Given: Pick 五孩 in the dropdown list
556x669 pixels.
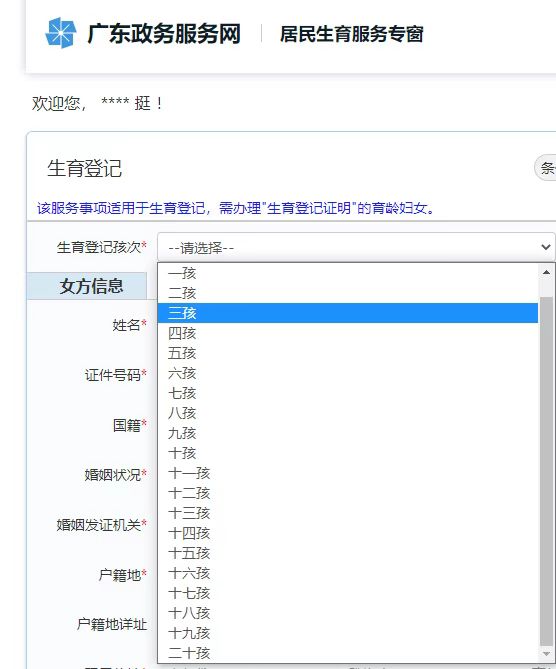Looking at the screenshot, I should pyautogui.click(x=348, y=353).
